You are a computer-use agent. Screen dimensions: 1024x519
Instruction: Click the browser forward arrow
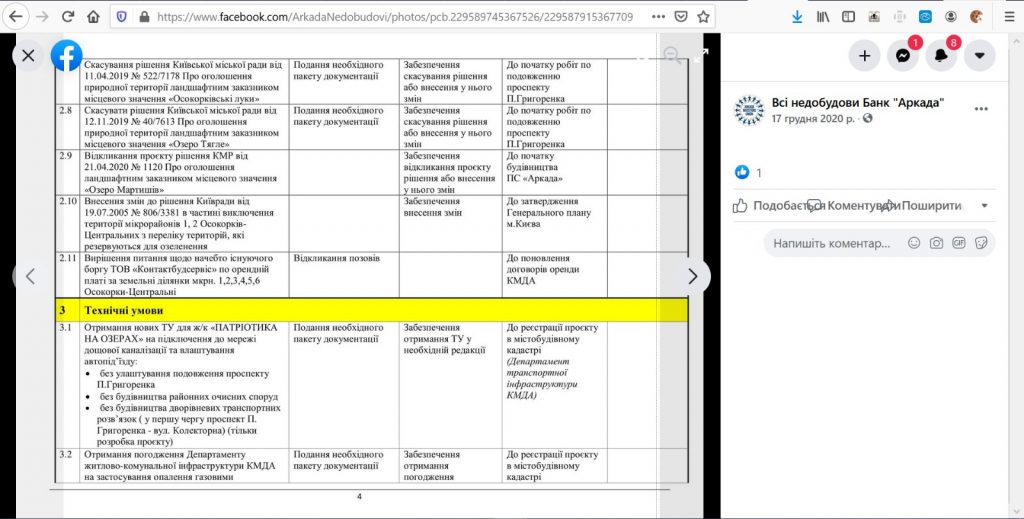(x=42, y=17)
